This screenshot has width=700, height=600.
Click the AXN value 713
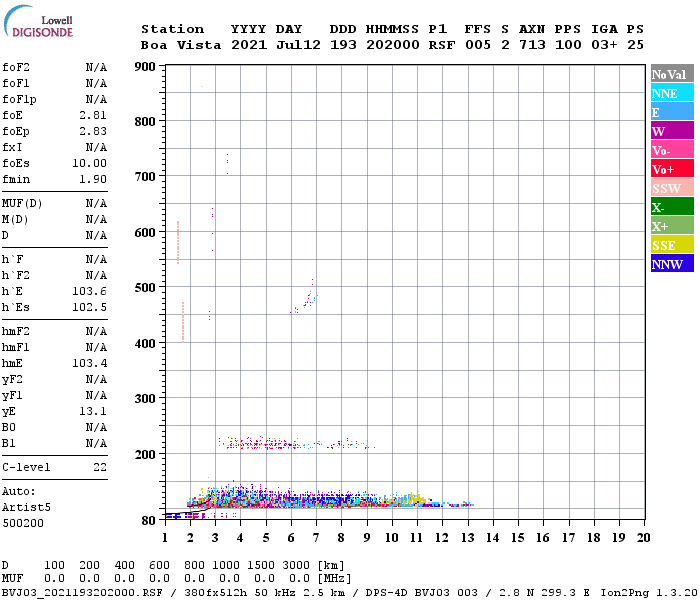[x=532, y=45]
